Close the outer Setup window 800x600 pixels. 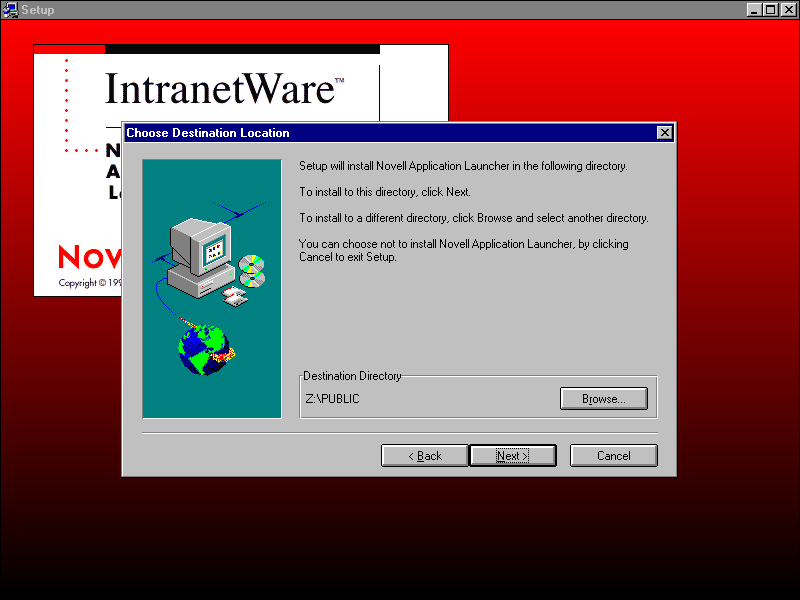[x=788, y=10]
